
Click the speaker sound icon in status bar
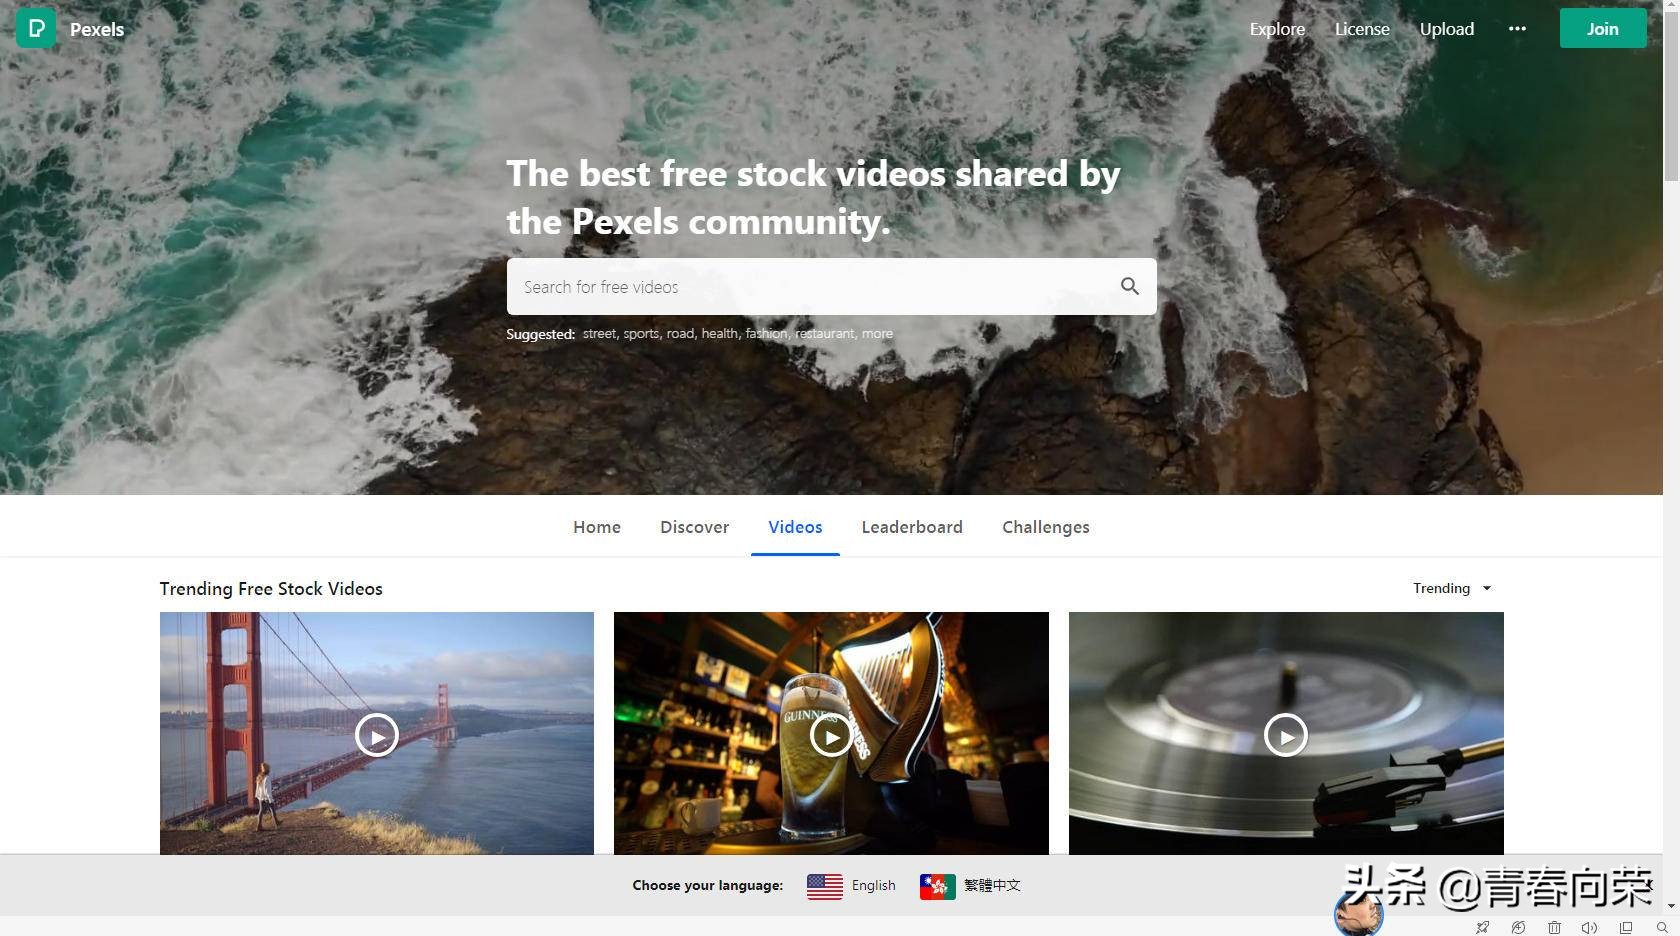click(1589, 927)
